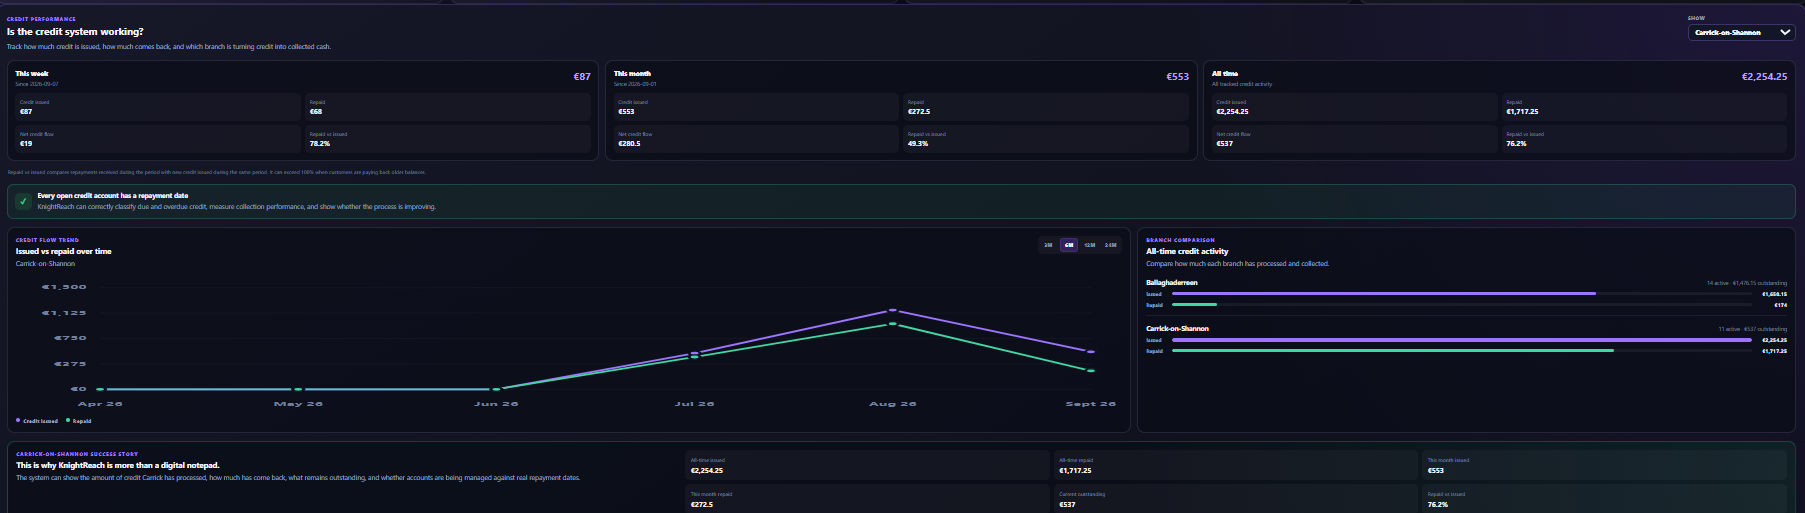This screenshot has width=1805, height=513.
Task: Click This month Net credit flow €280.5 tile
Action: (x=756, y=139)
